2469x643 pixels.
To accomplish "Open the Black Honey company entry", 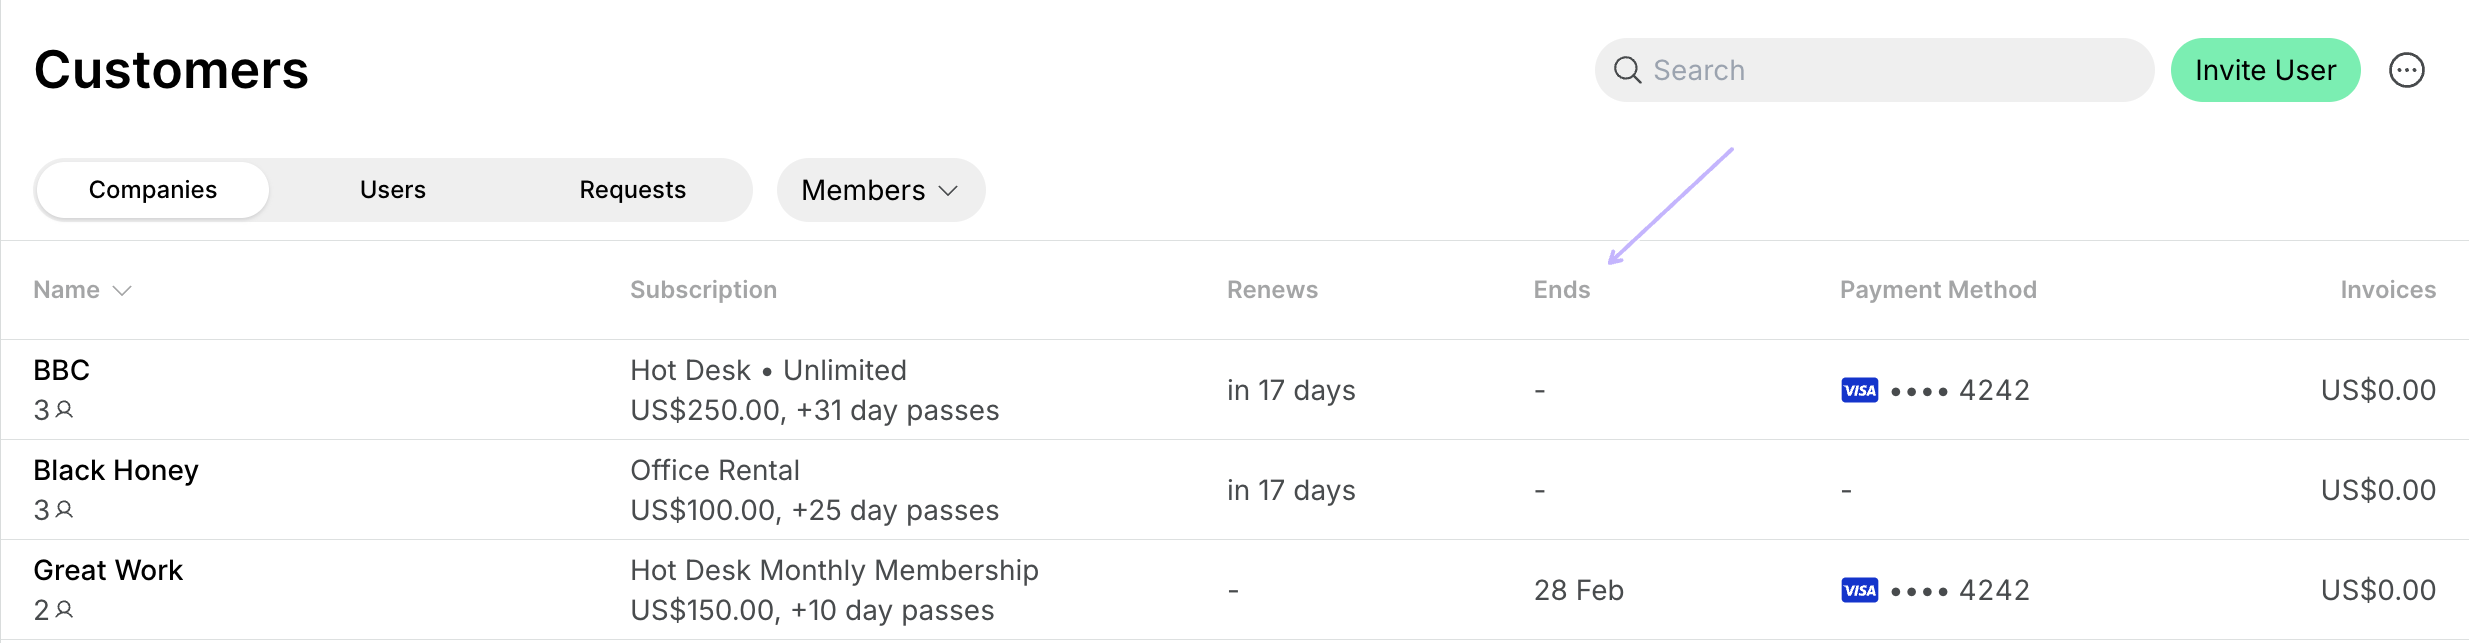I will 116,470.
